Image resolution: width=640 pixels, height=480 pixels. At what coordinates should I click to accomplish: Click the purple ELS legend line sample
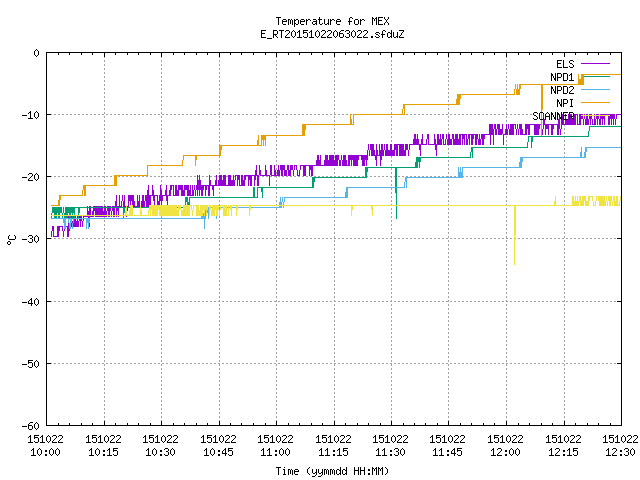coord(595,64)
